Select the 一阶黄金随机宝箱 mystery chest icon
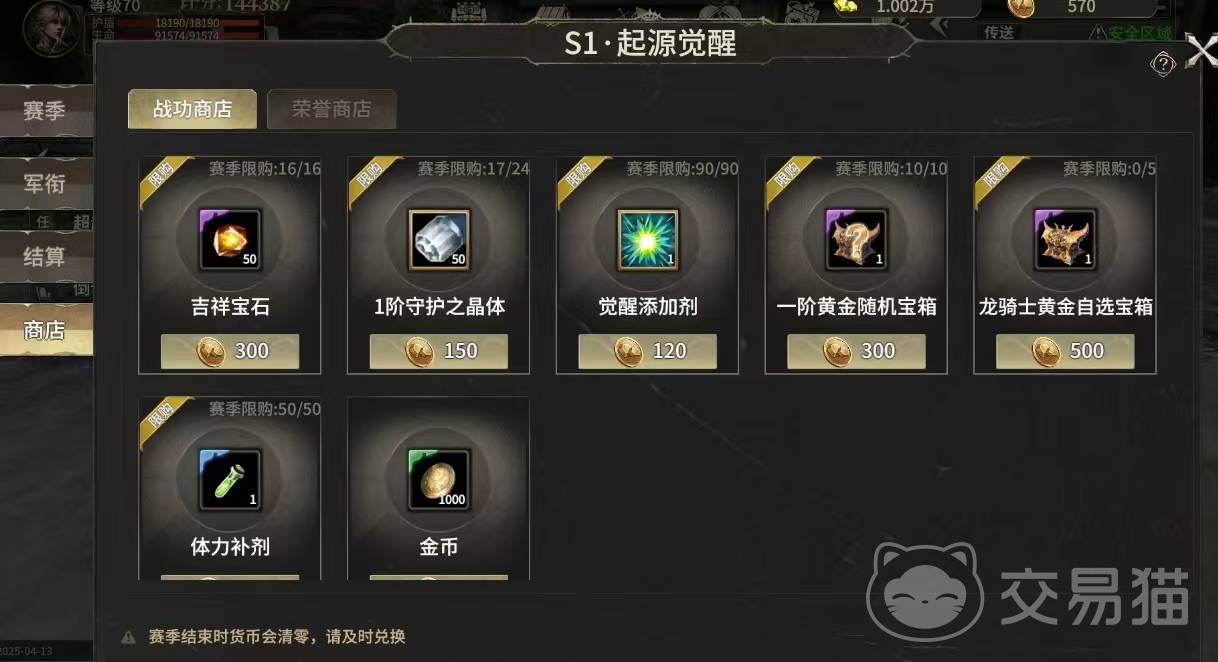The width and height of the screenshot is (1218, 662). point(857,240)
